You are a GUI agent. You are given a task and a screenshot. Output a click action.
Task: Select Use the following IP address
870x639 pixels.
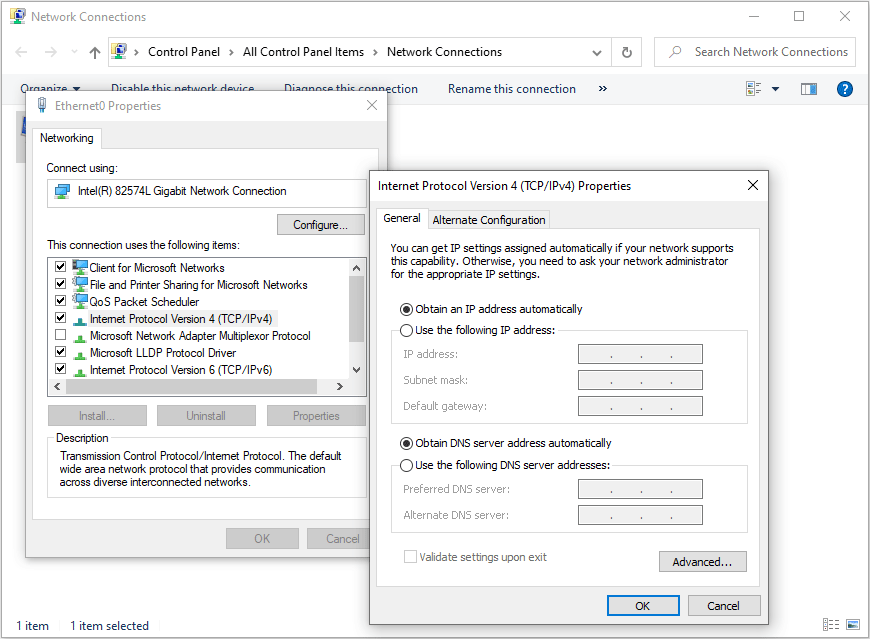click(x=406, y=331)
